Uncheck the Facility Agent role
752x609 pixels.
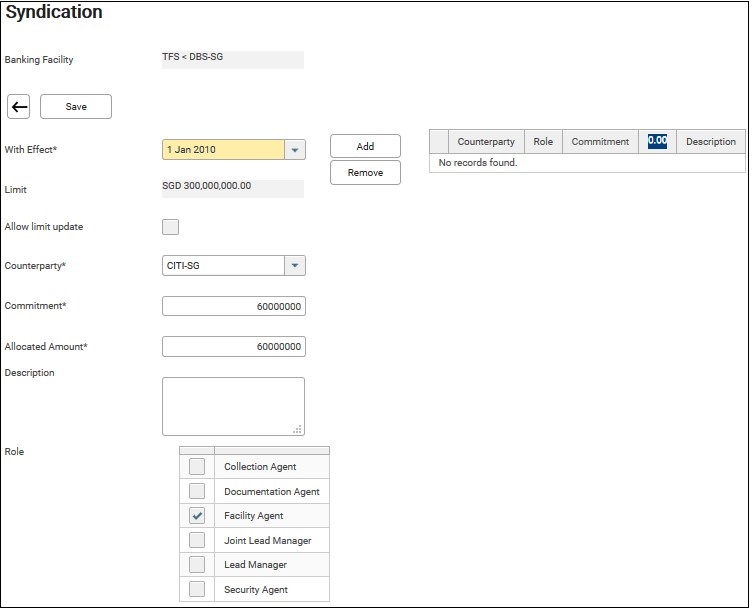tap(197, 516)
